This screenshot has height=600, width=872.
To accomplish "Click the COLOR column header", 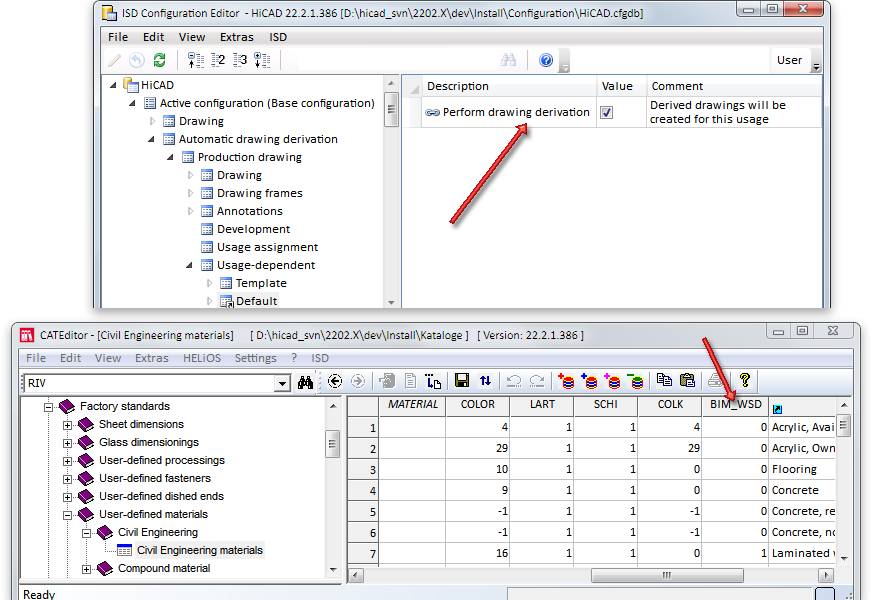I will 477,405.
